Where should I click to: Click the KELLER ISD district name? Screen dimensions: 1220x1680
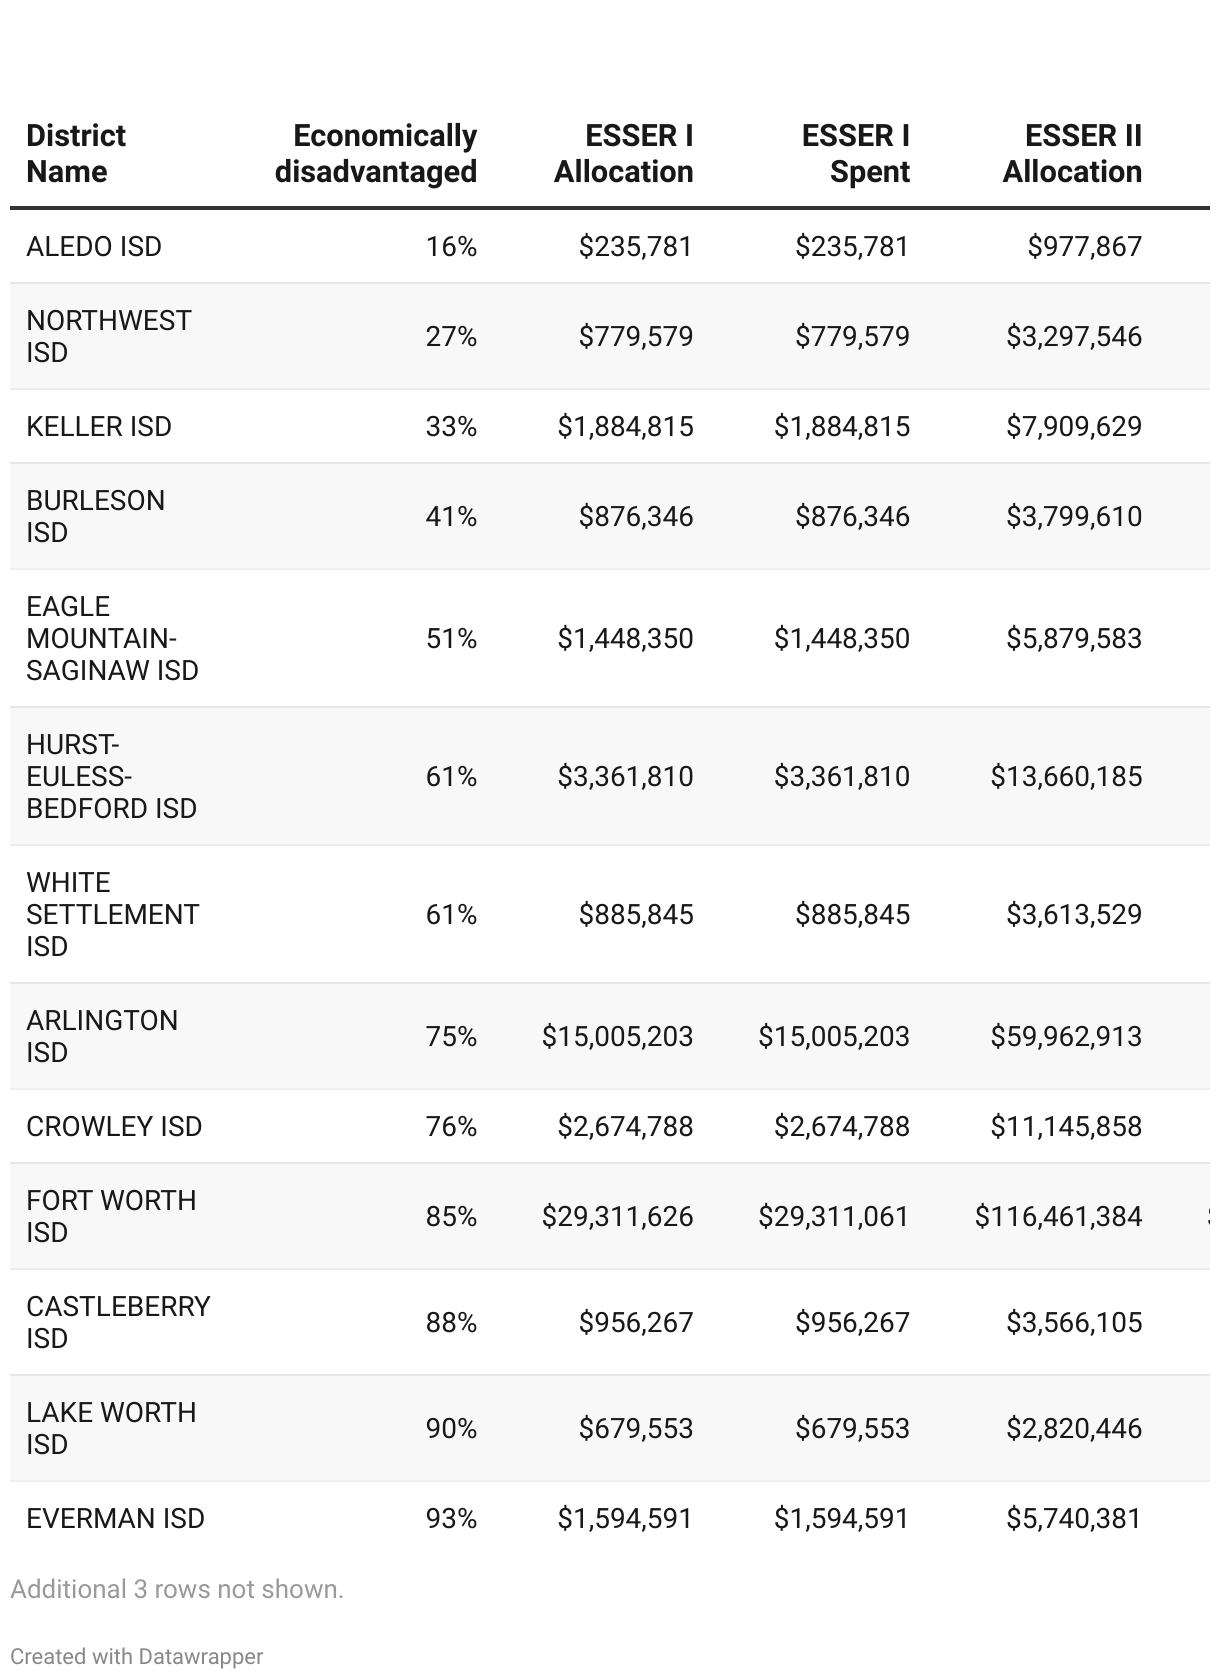[99, 426]
